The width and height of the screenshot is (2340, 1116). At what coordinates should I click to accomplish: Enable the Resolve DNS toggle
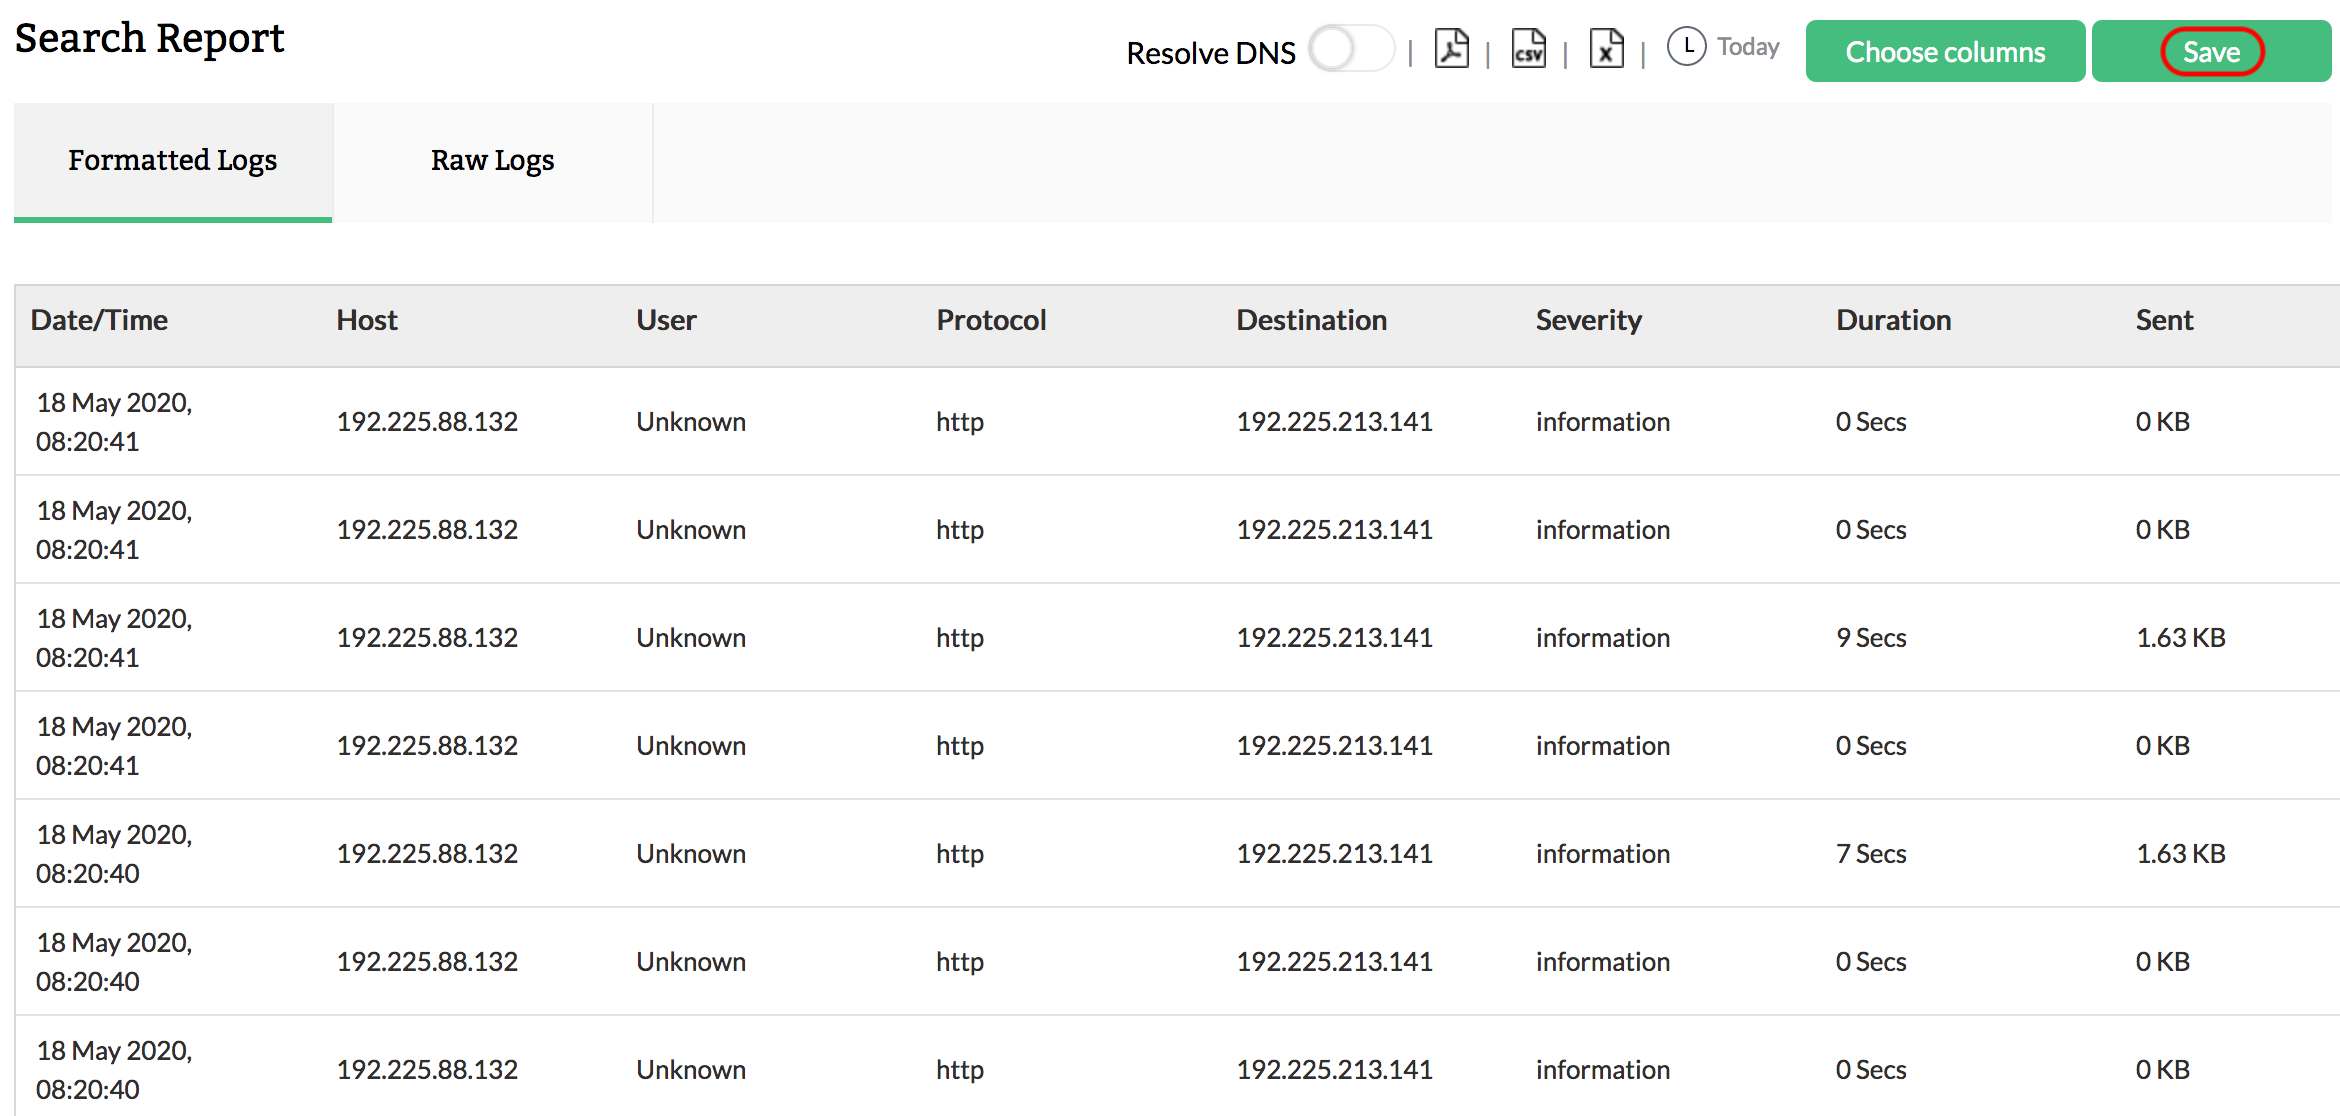[x=1352, y=49]
